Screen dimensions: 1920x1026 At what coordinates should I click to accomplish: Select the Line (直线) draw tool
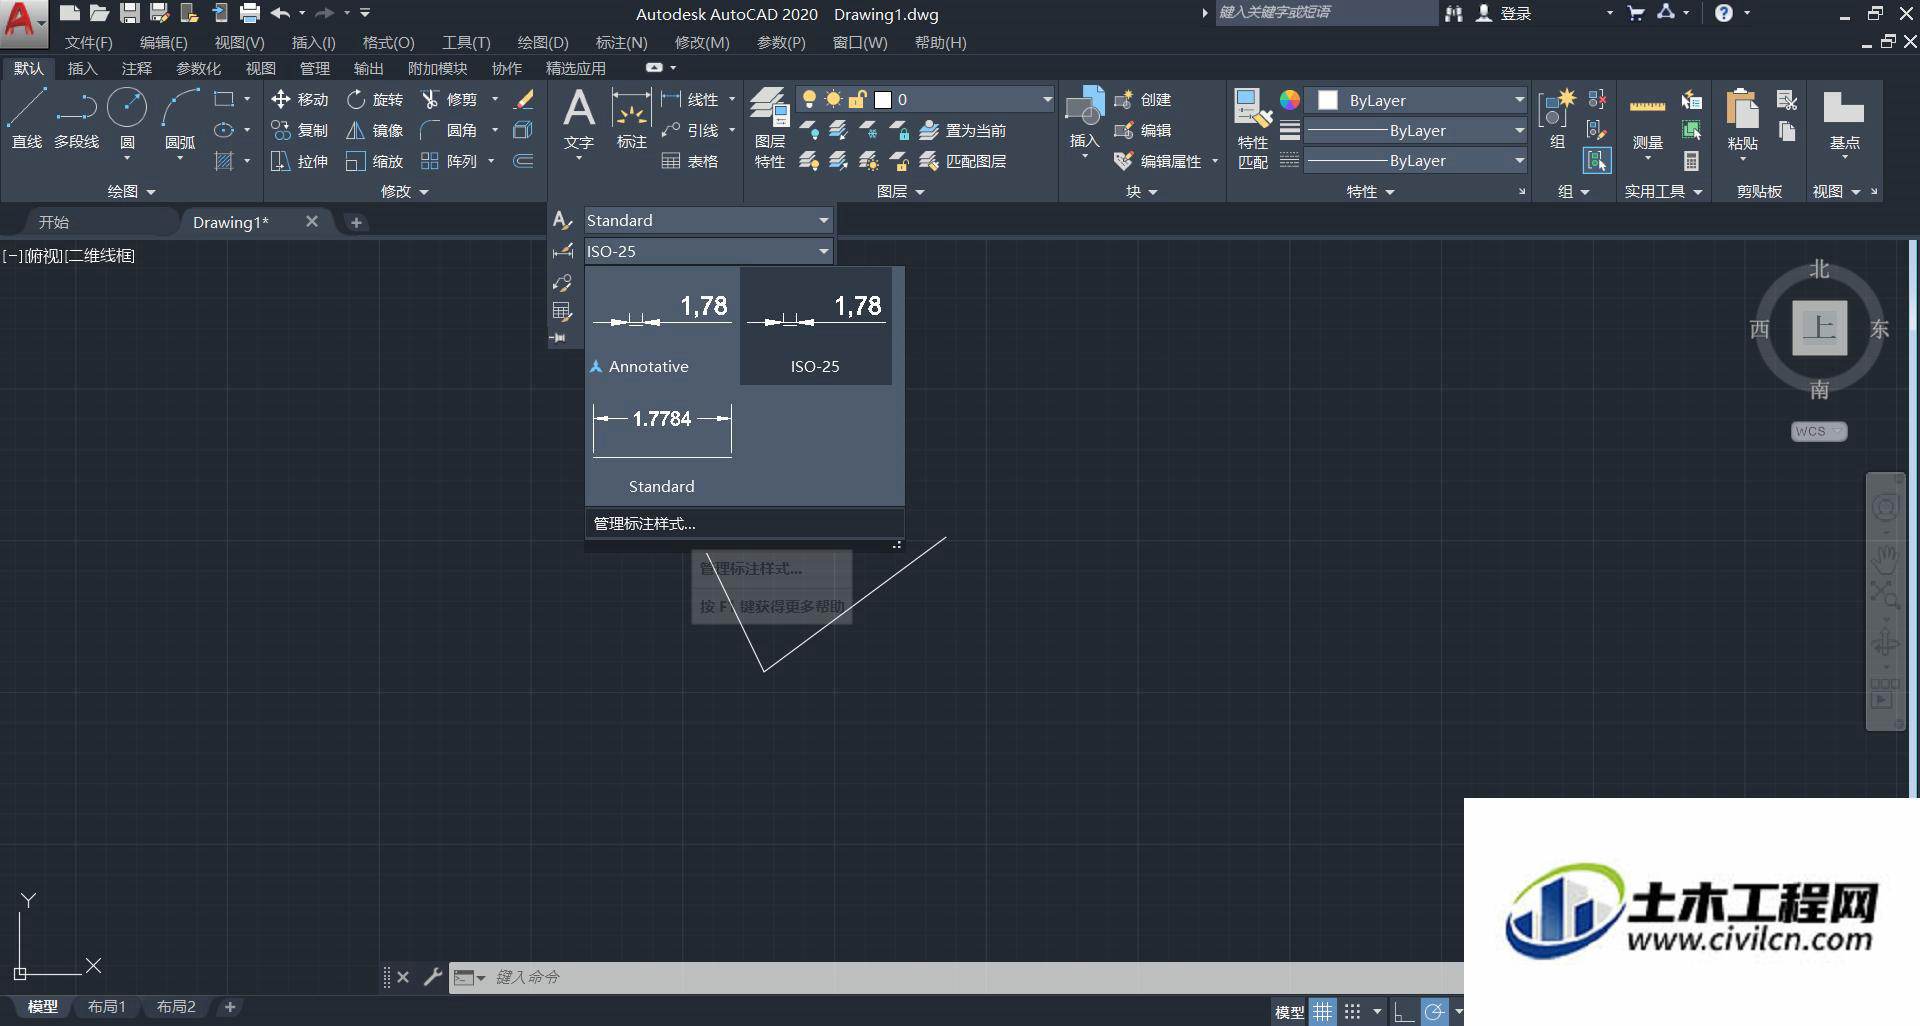27,118
